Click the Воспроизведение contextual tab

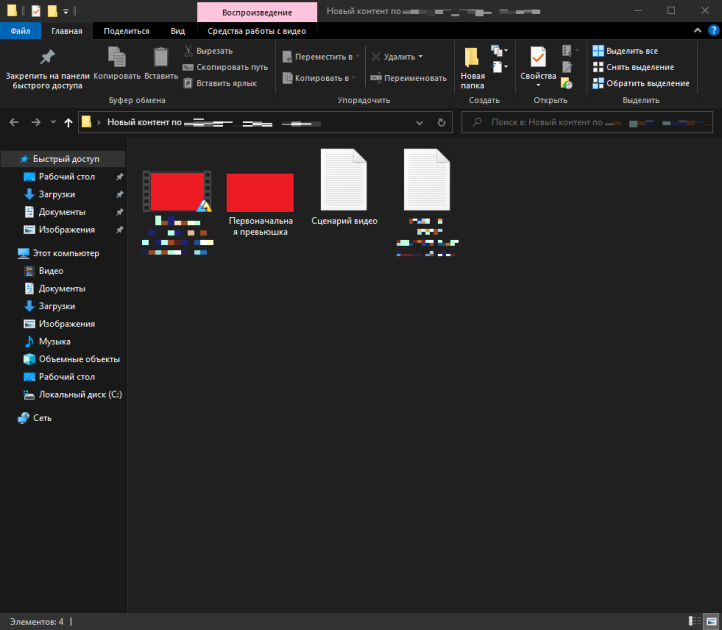257,12
